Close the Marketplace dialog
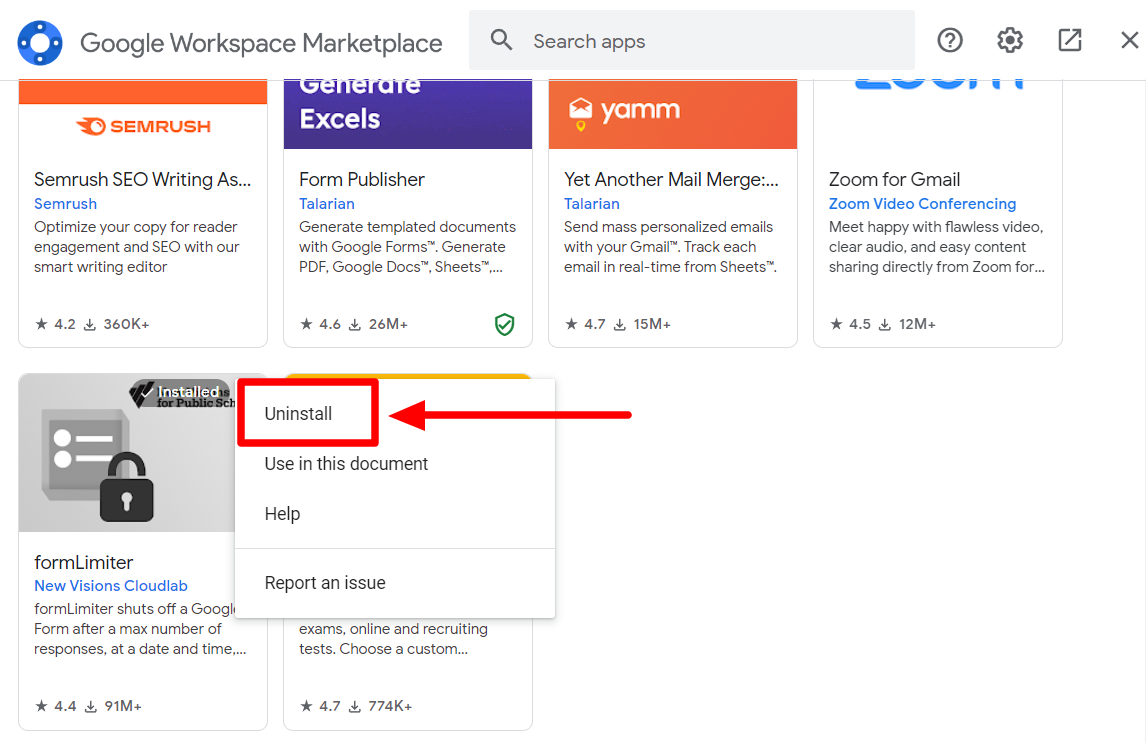 [x=1129, y=39]
